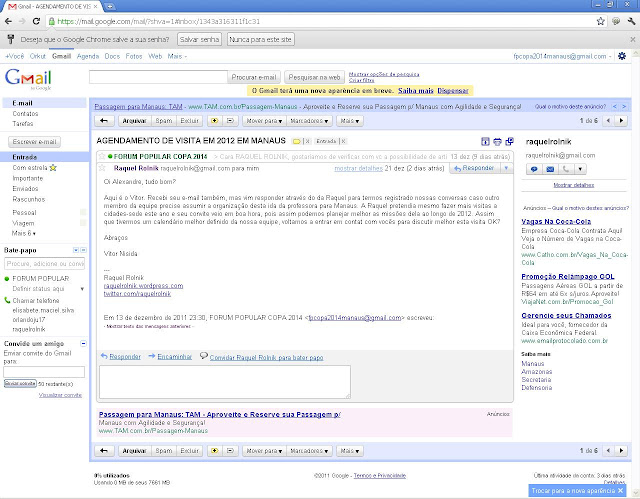
Task: Click Procurar e-mail button
Action: pos(254,77)
